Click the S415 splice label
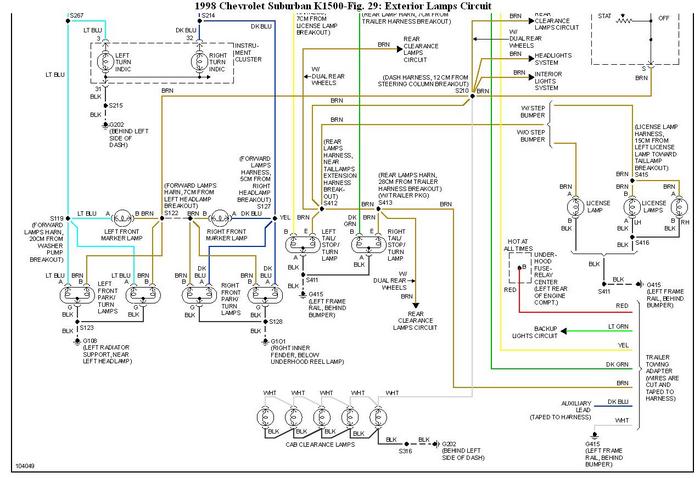The width and height of the screenshot is (700, 478). pyautogui.click(x=642, y=175)
